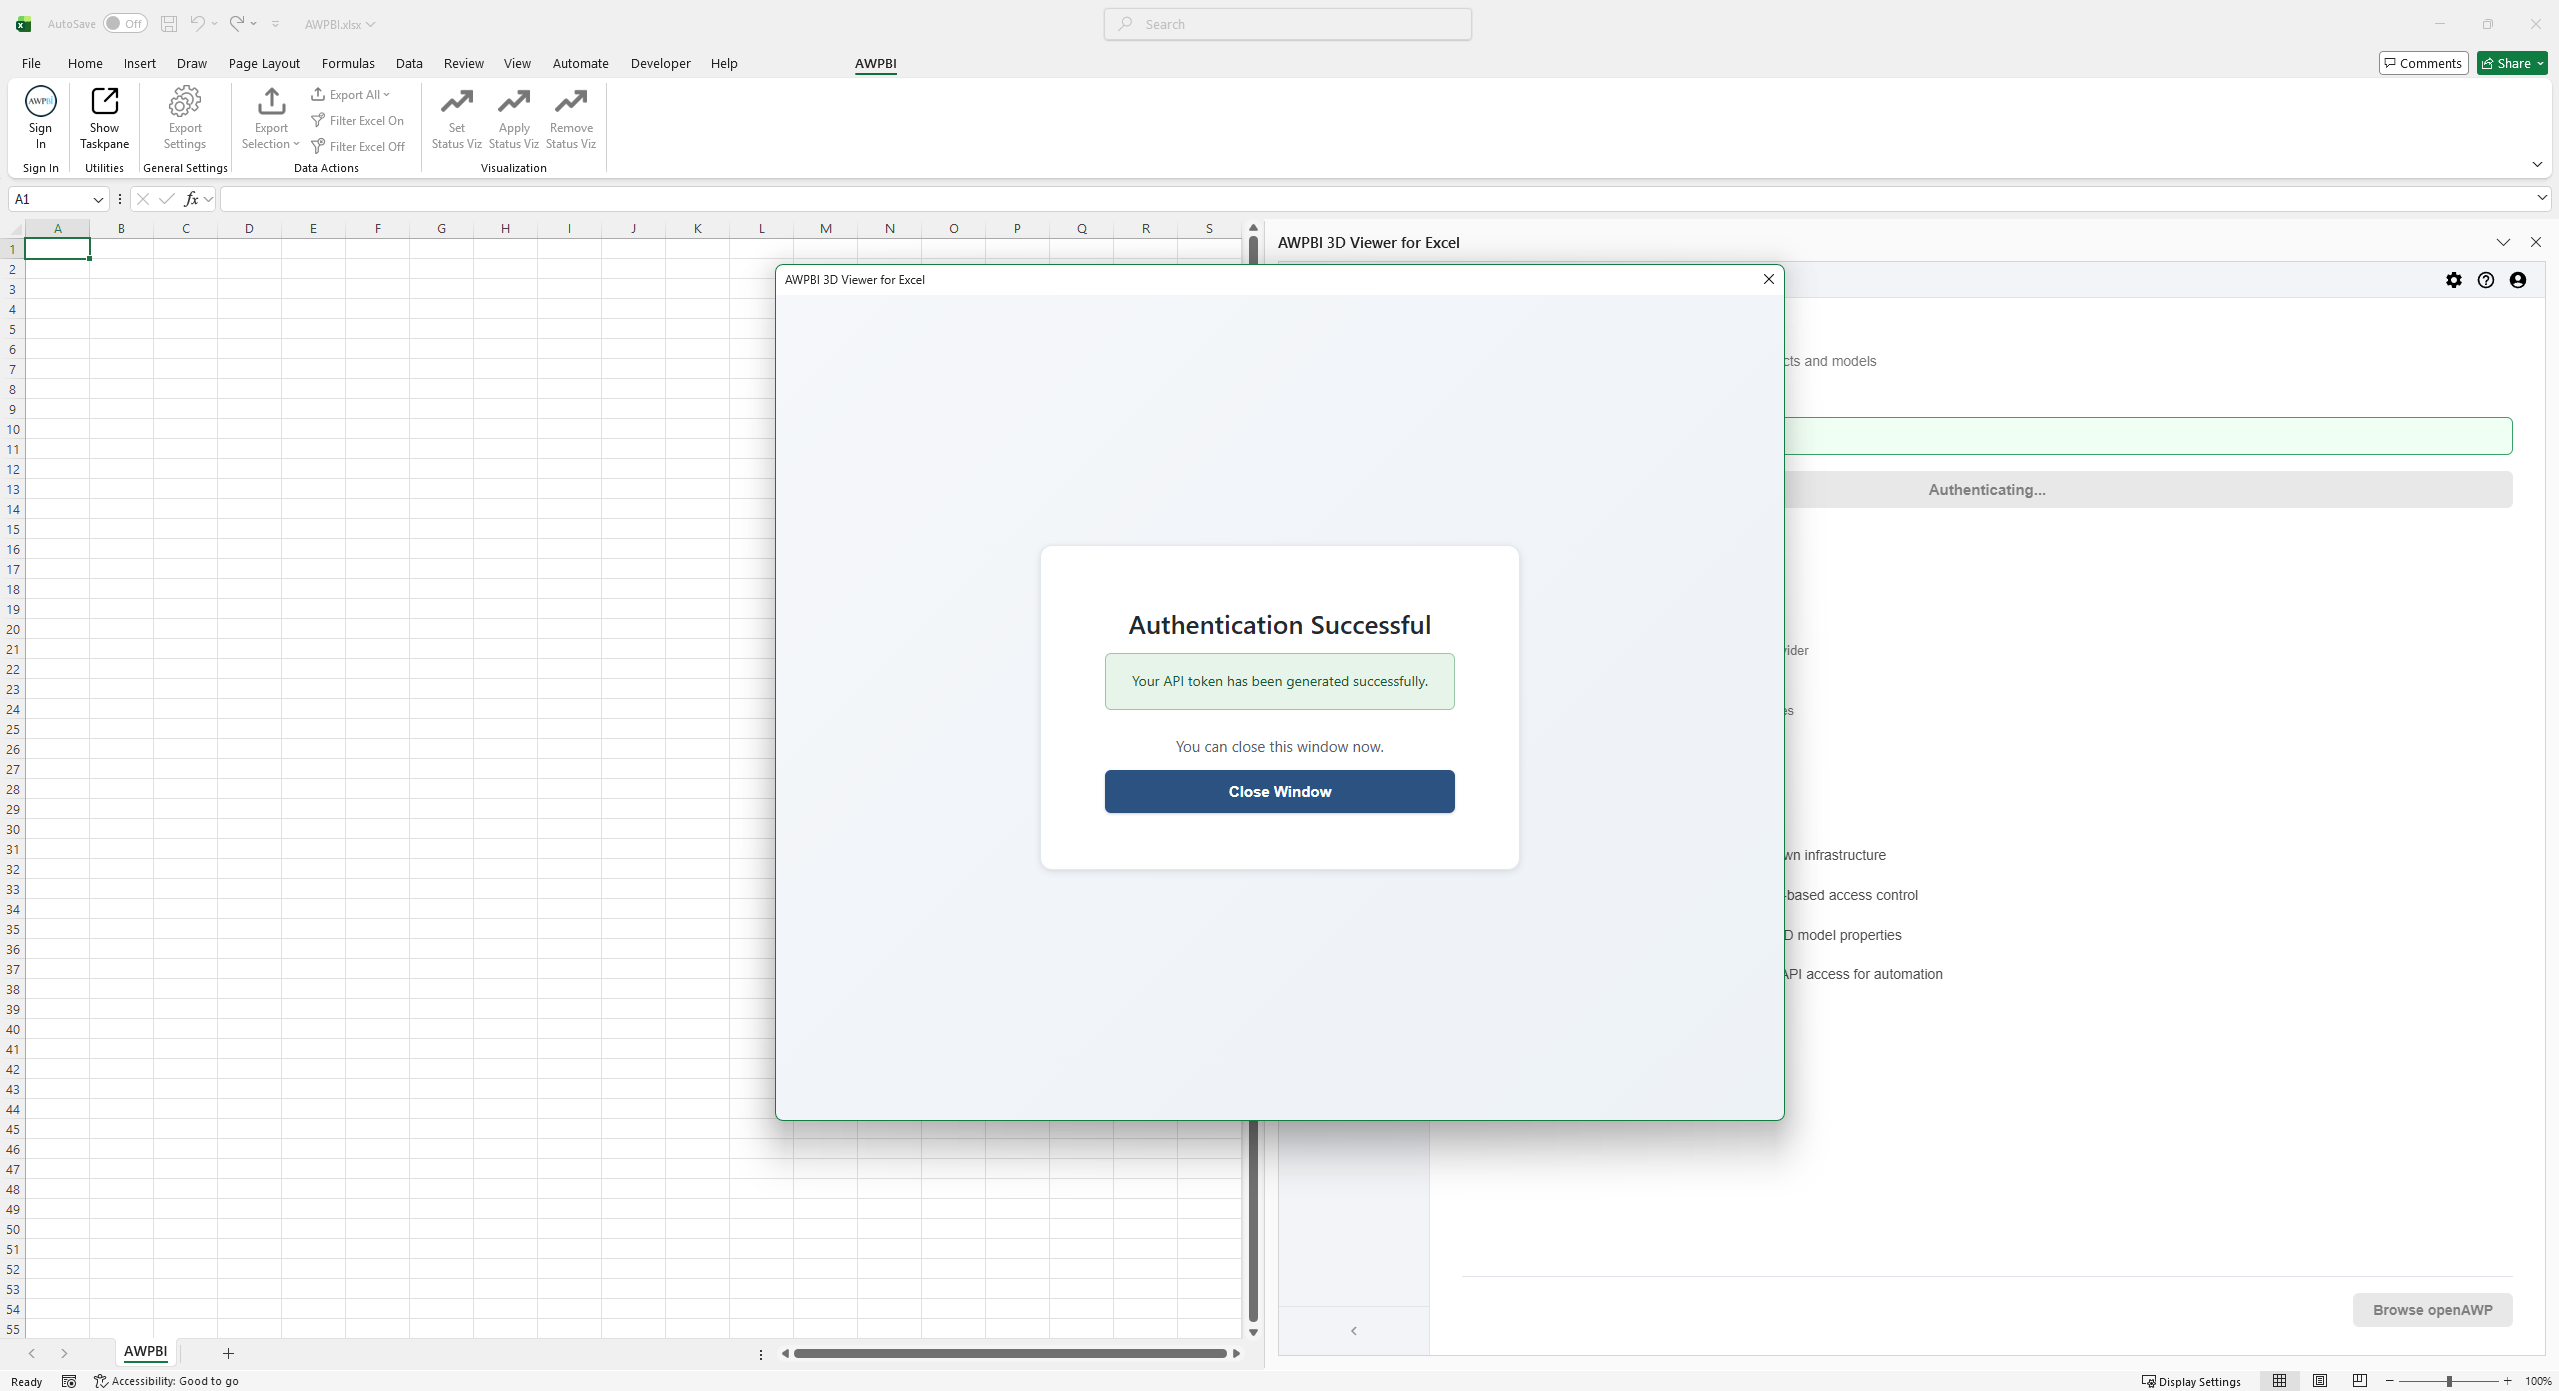Click the Close Window button in dialog

(1279, 791)
